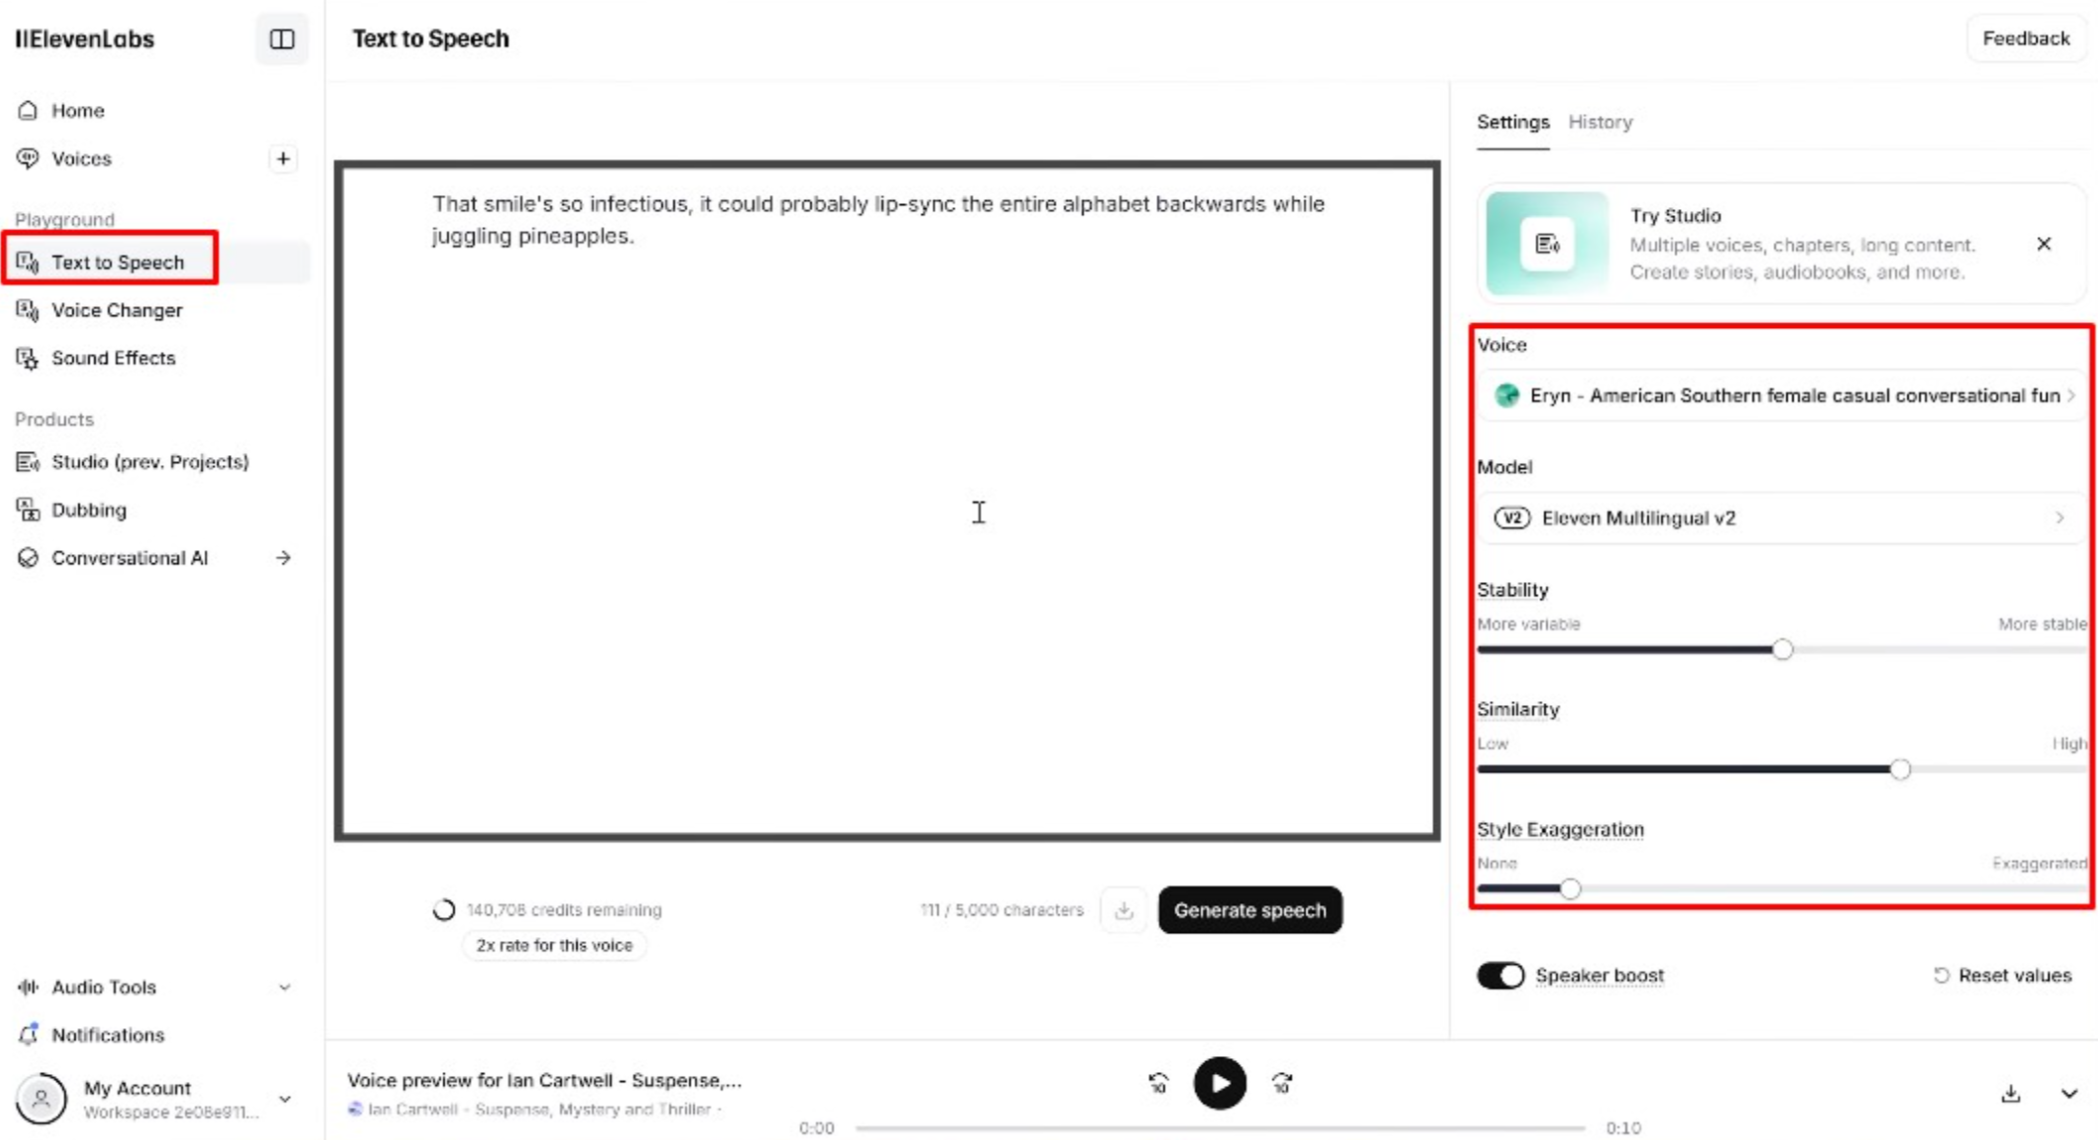Switch to the History tab
This screenshot has width=2098, height=1140.
(1600, 122)
